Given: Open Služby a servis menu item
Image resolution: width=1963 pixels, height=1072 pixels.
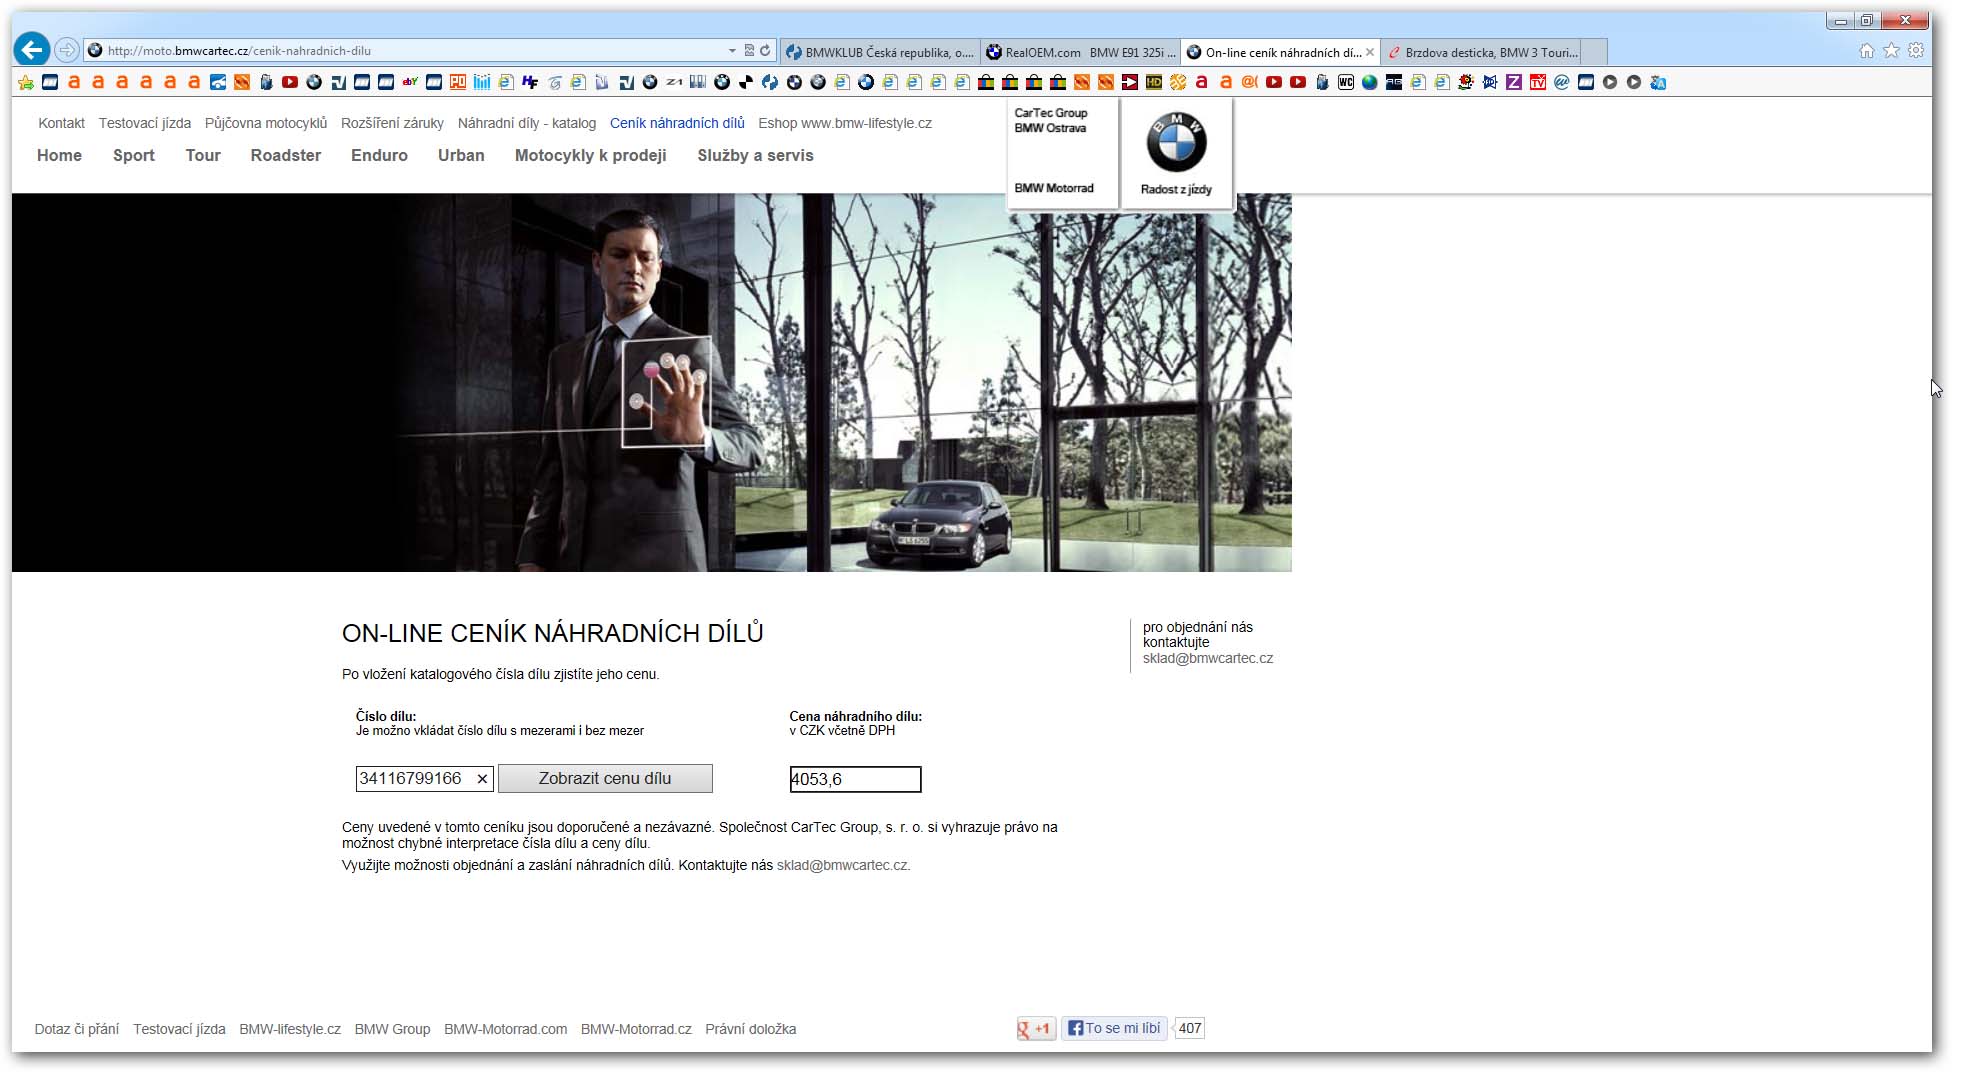Looking at the screenshot, I should pos(756,155).
